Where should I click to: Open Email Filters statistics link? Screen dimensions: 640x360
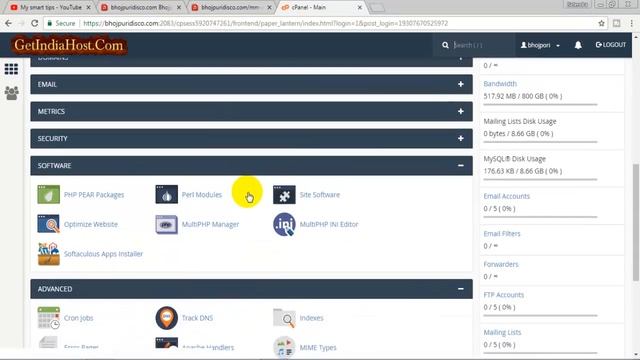(x=502, y=234)
